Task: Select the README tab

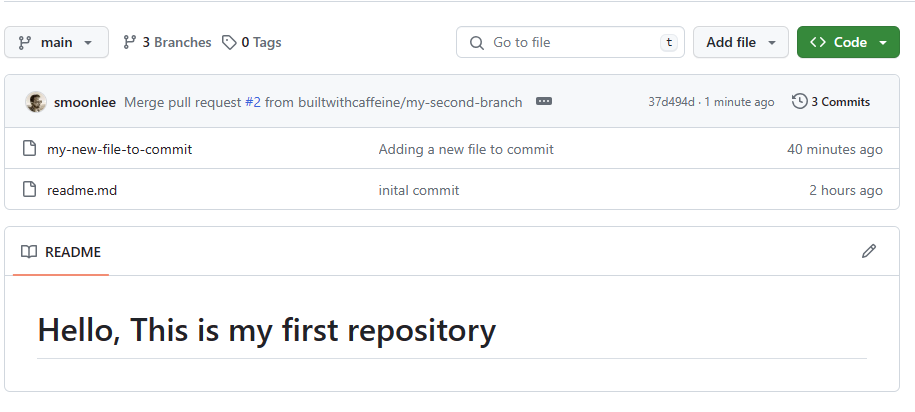Action: point(61,252)
